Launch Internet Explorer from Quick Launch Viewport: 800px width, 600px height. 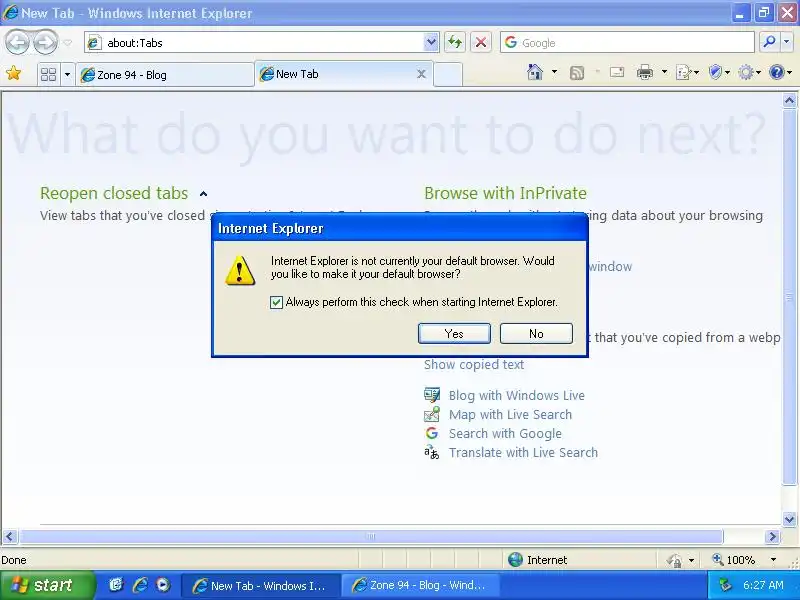tap(140, 585)
